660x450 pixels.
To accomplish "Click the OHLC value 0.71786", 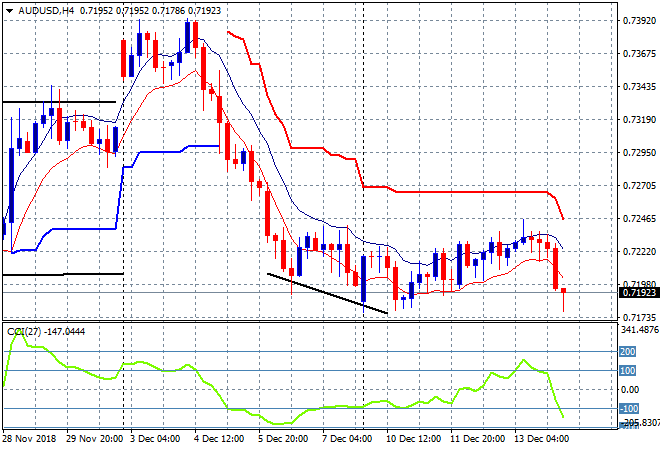I will point(168,11).
